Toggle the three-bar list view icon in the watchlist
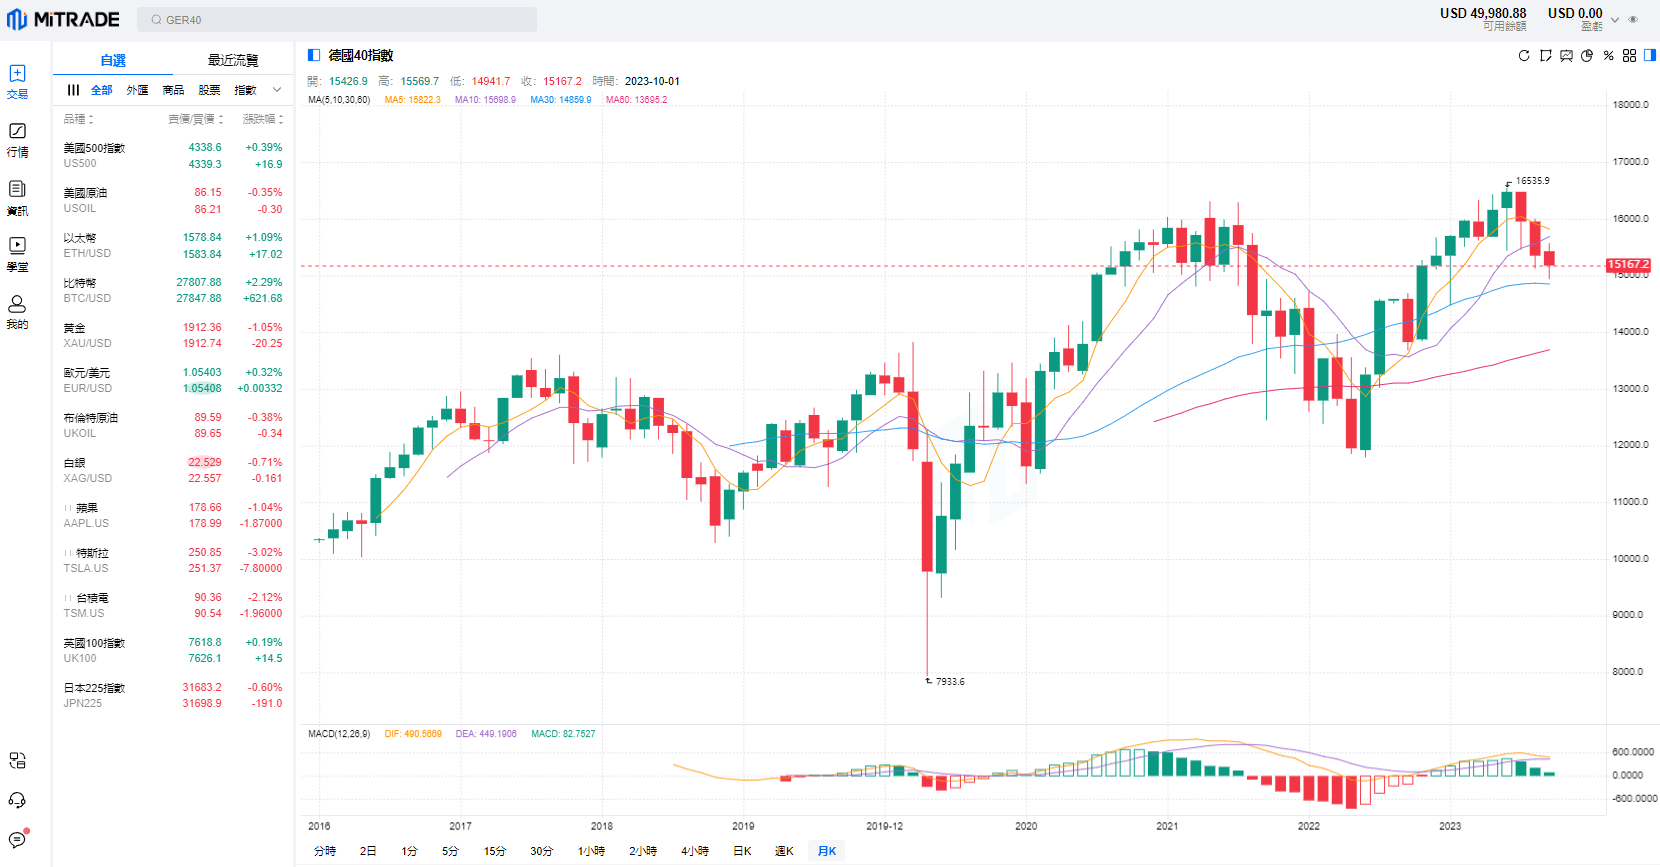Image resolution: width=1660 pixels, height=867 pixels. 73,90
